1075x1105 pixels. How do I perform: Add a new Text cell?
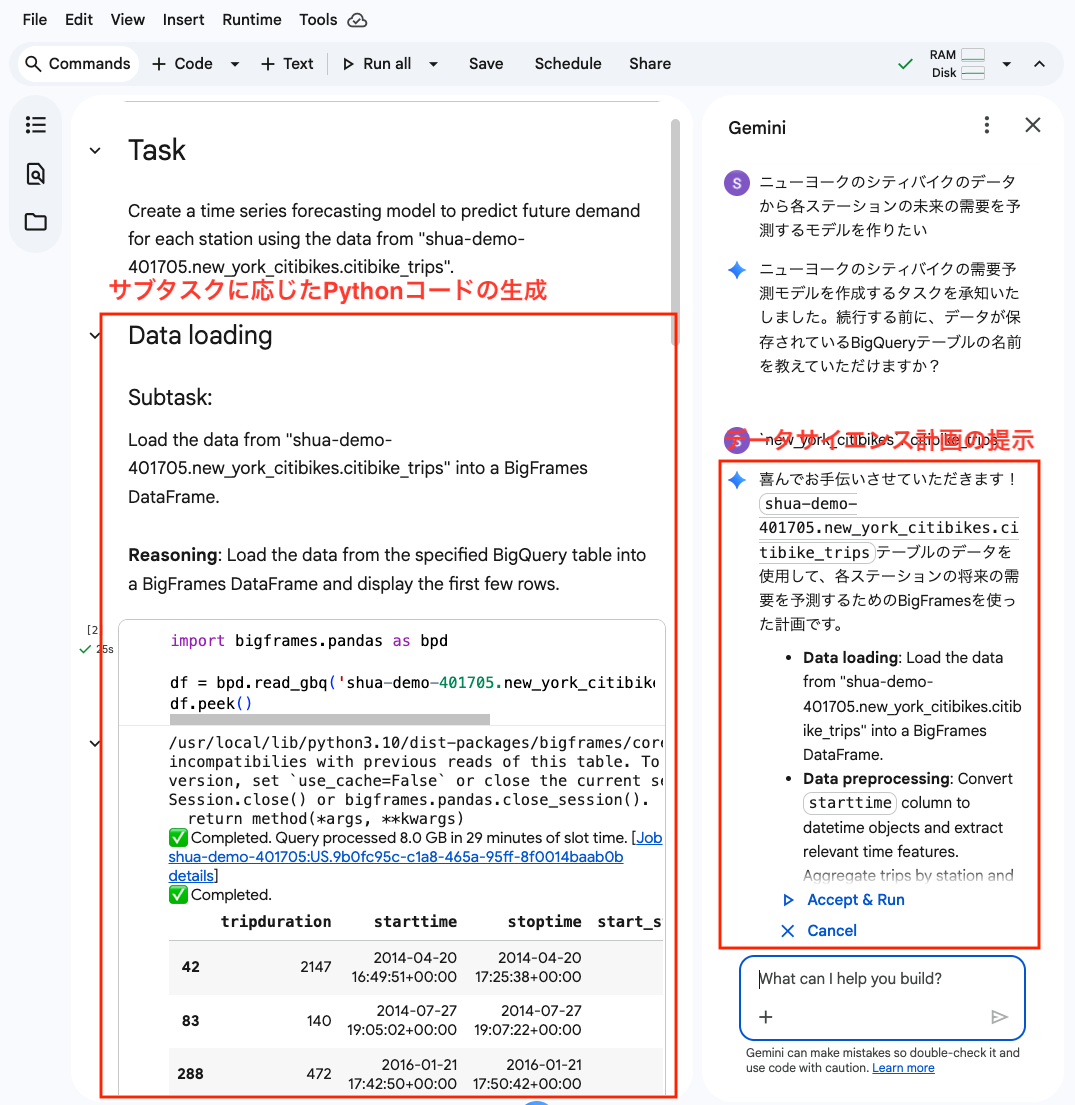click(287, 64)
